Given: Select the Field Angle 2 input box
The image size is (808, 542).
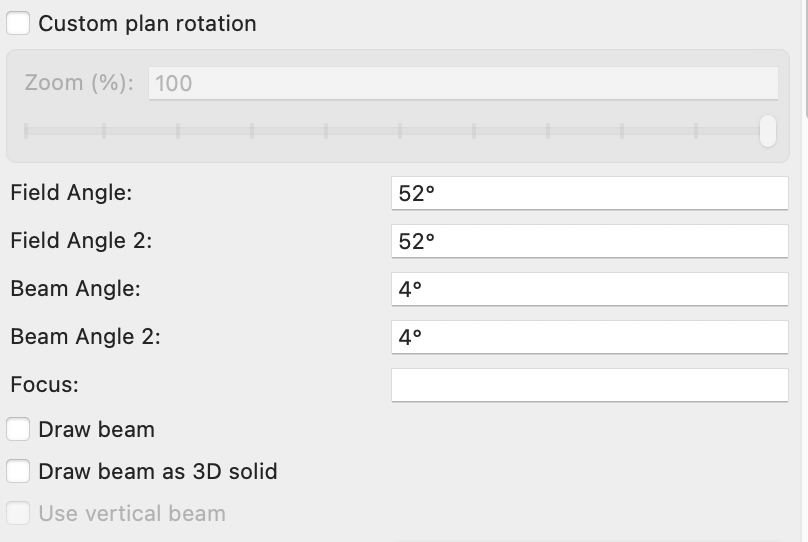Looking at the screenshot, I should pos(590,241).
